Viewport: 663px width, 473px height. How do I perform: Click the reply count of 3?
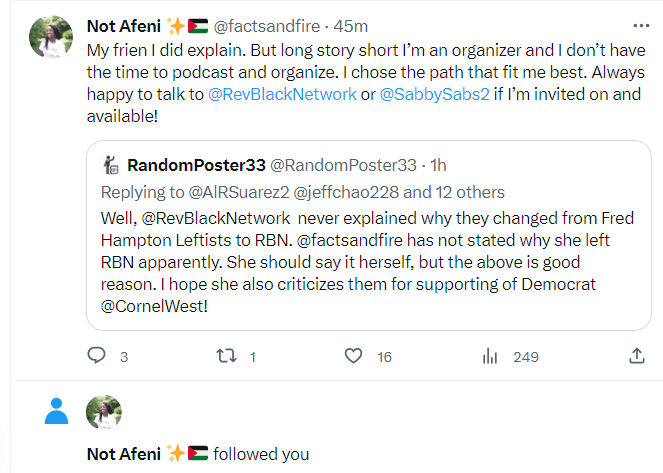pos(124,356)
